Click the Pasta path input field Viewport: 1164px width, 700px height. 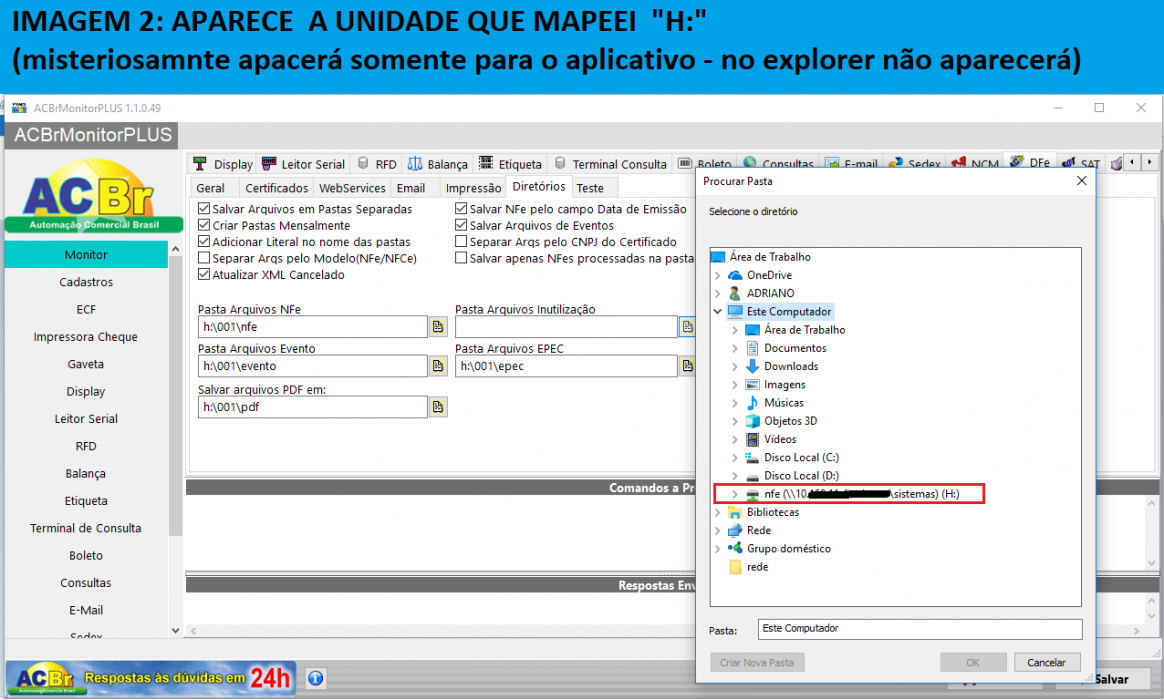pos(920,629)
